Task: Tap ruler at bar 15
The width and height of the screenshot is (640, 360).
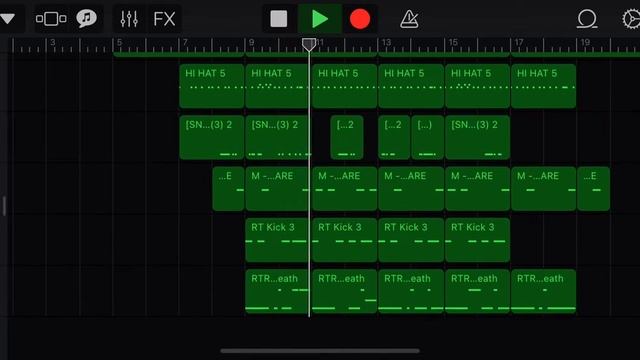Action: (453, 42)
